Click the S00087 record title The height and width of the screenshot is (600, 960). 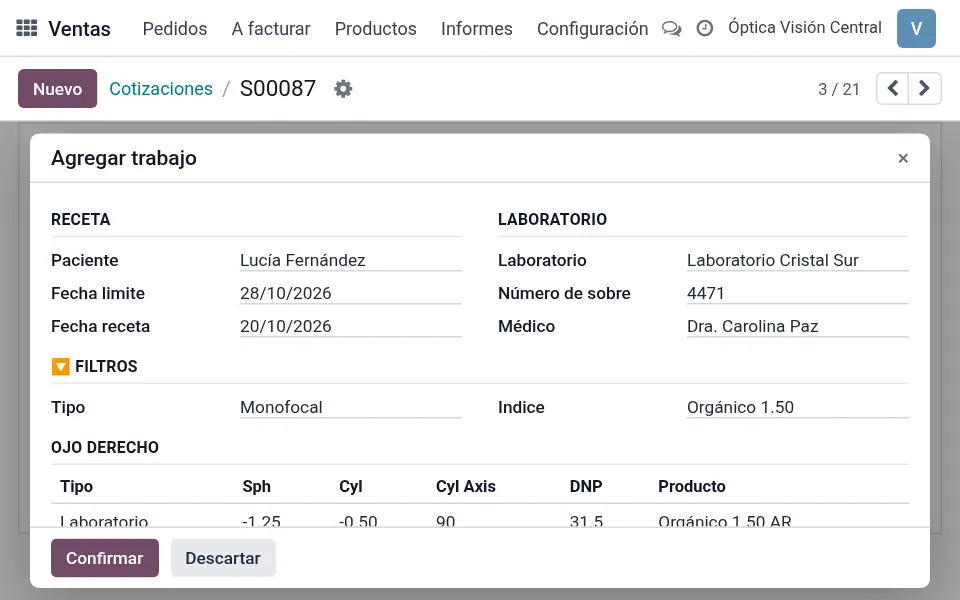[x=278, y=89]
